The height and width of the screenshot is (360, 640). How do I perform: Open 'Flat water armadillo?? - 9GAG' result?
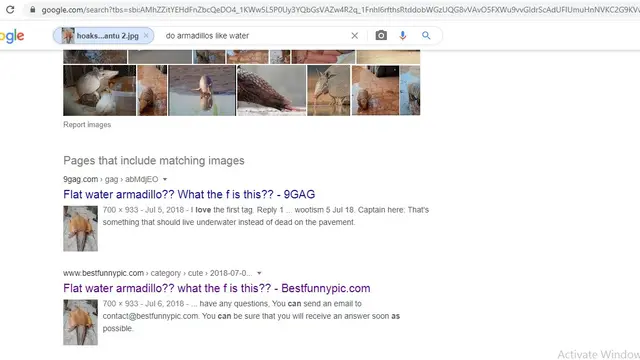(189, 194)
